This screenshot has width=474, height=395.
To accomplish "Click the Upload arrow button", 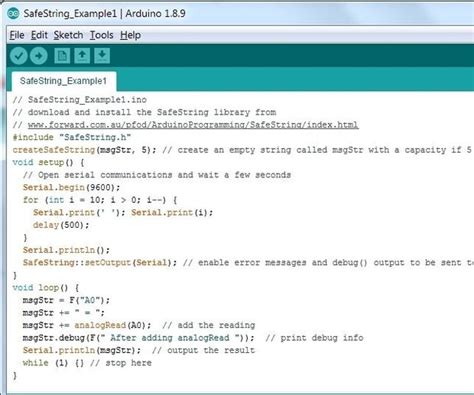I will pyautogui.click(x=38, y=56).
